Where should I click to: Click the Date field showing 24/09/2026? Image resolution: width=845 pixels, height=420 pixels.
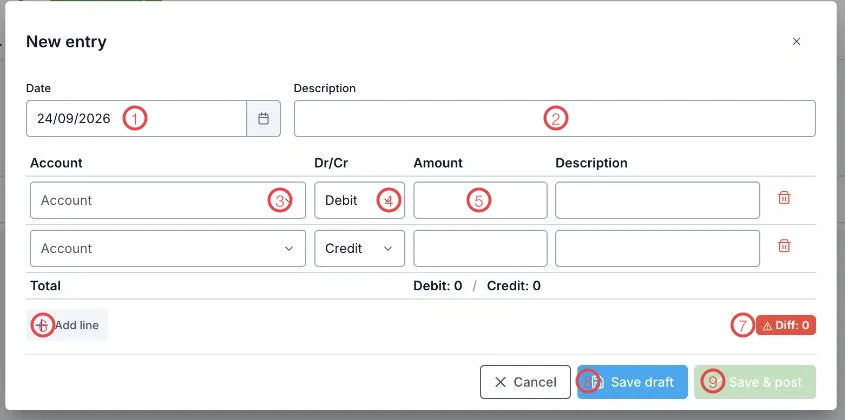136,119
